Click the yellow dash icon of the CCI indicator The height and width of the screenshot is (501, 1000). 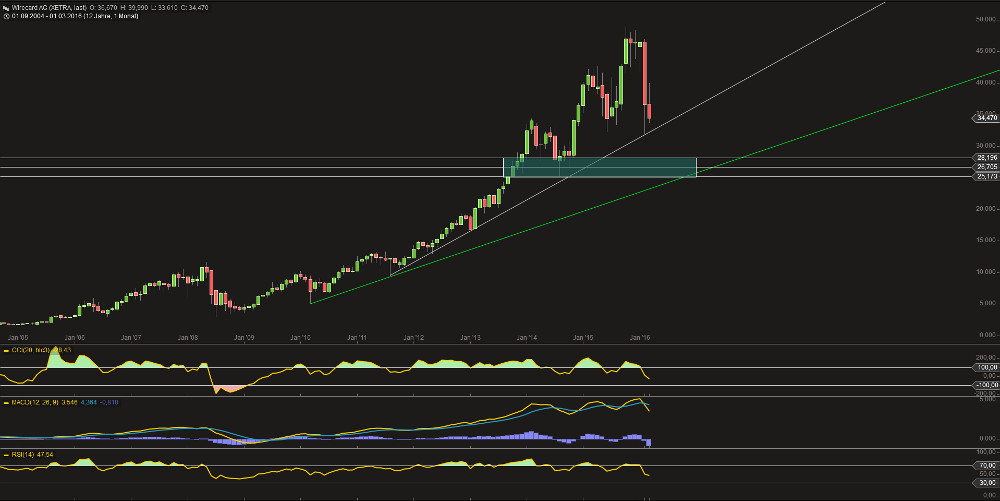[6, 351]
